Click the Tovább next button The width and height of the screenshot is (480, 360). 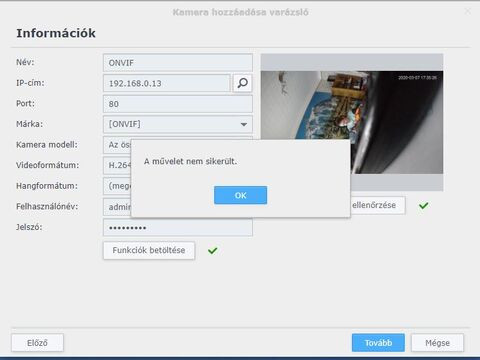click(x=378, y=343)
